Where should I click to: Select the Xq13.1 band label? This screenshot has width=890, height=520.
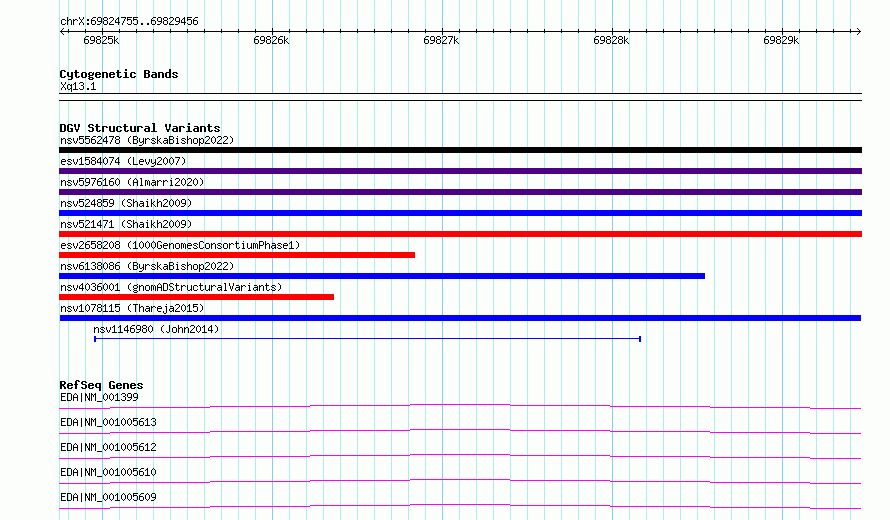tap(78, 87)
